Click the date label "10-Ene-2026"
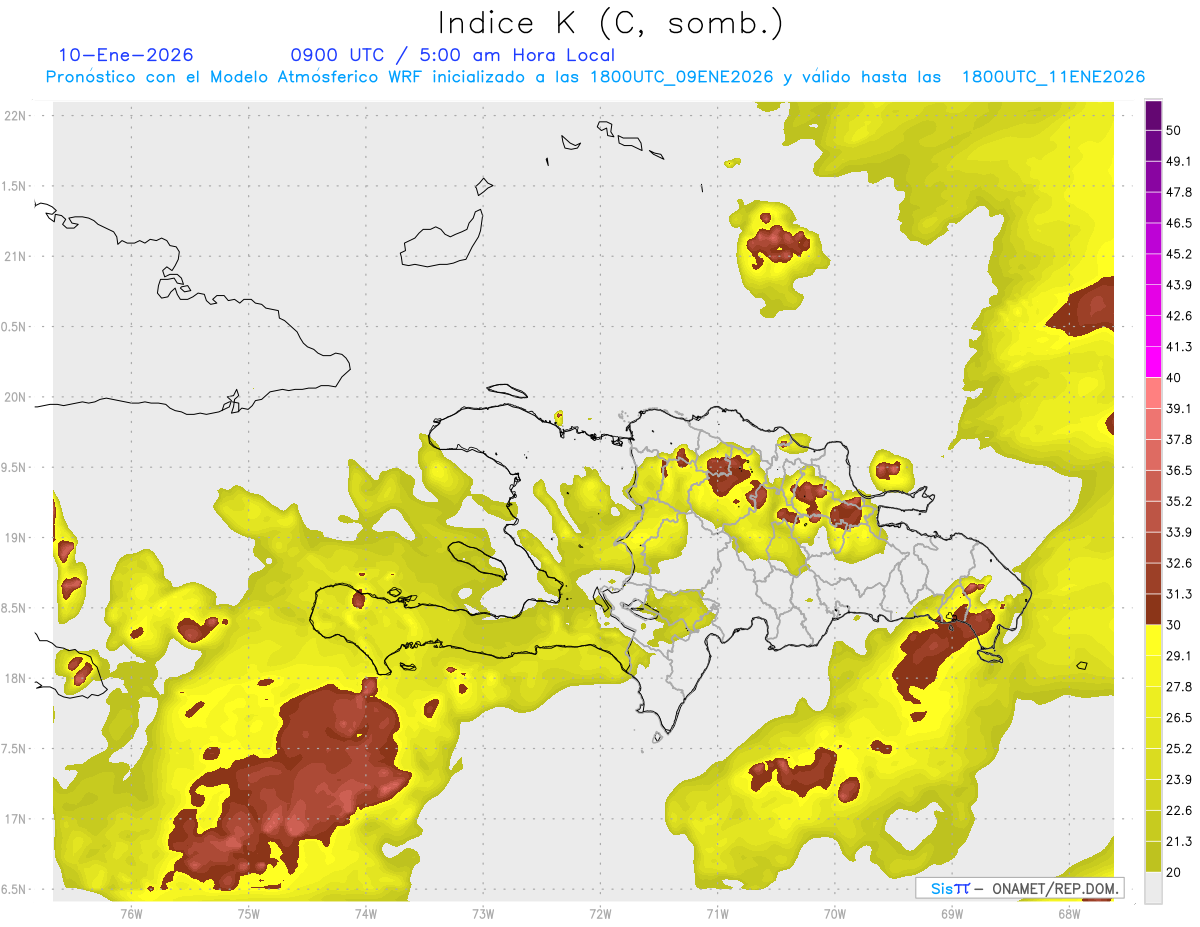 pos(126,55)
